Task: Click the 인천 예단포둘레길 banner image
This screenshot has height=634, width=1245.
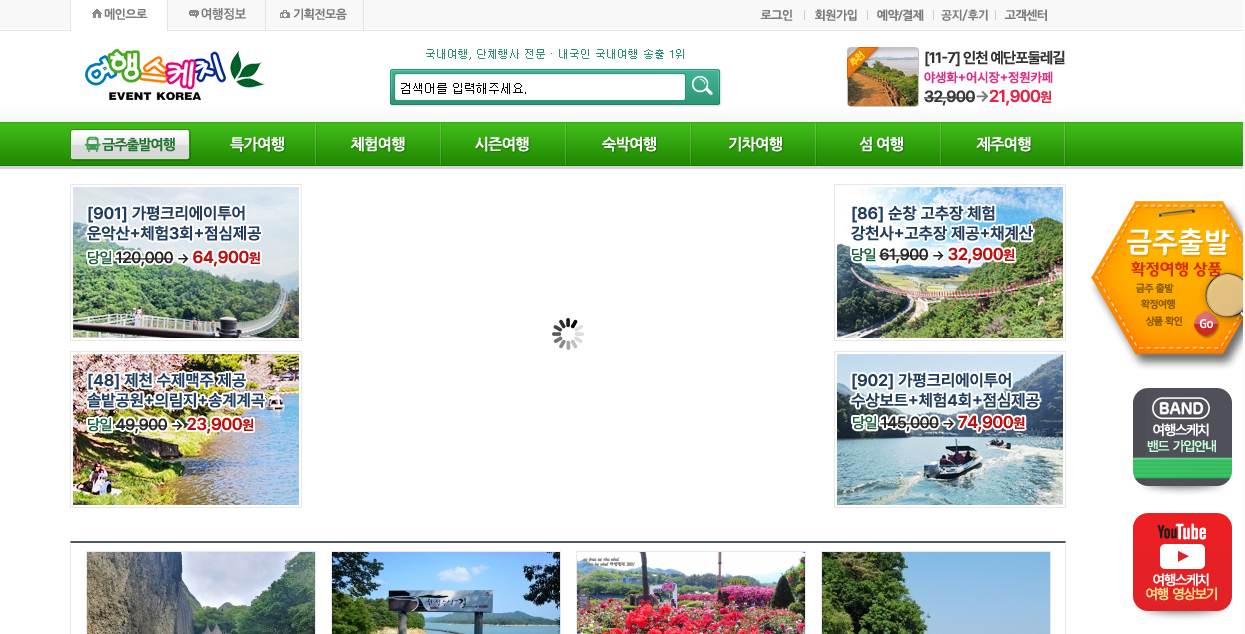Action: coord(882,77)
